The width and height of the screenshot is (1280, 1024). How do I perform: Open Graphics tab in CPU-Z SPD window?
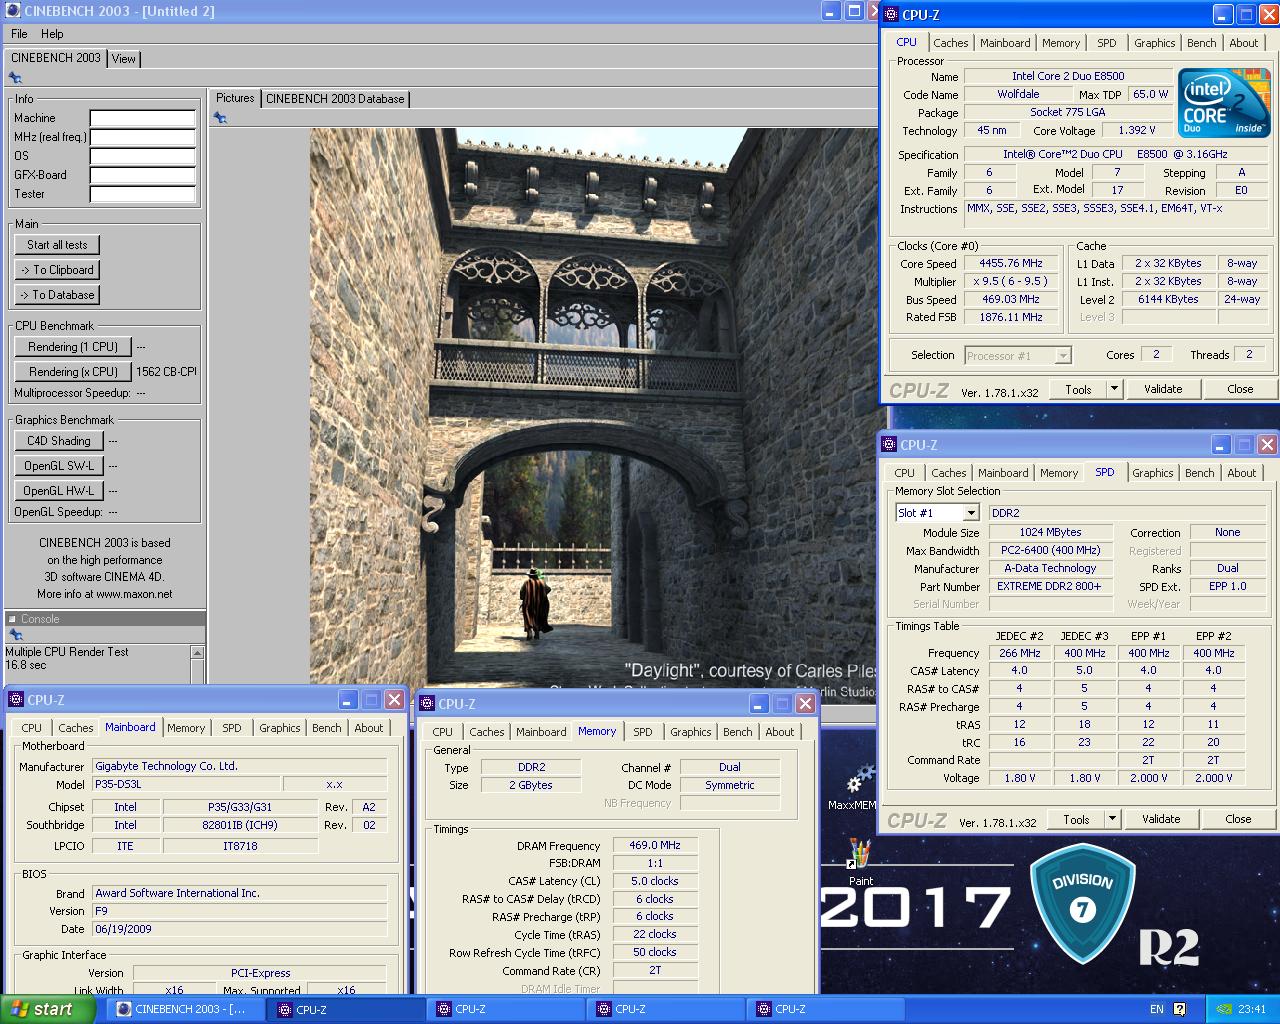pyautogui.click(x=1153, y=473)
